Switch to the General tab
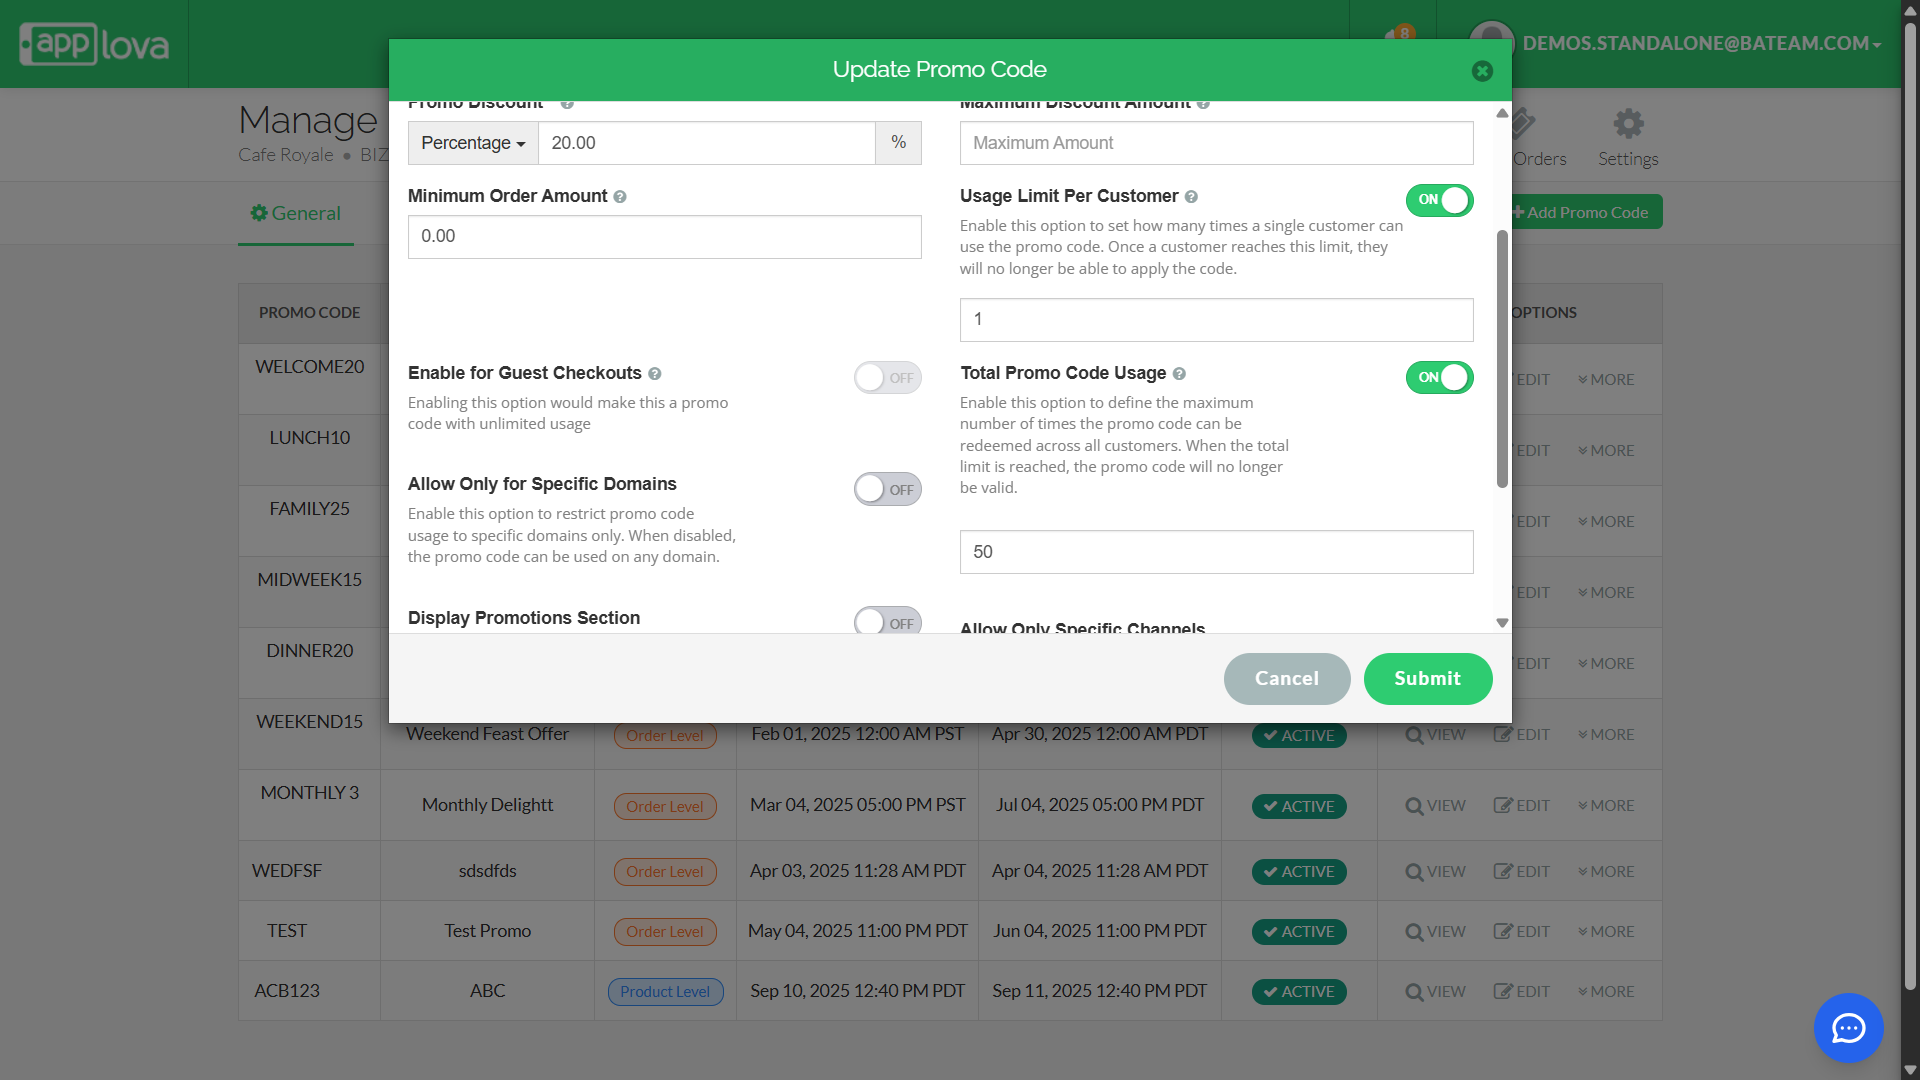Image resolution: width=1920 pixels, height=1080 pixels. (296, 213)
